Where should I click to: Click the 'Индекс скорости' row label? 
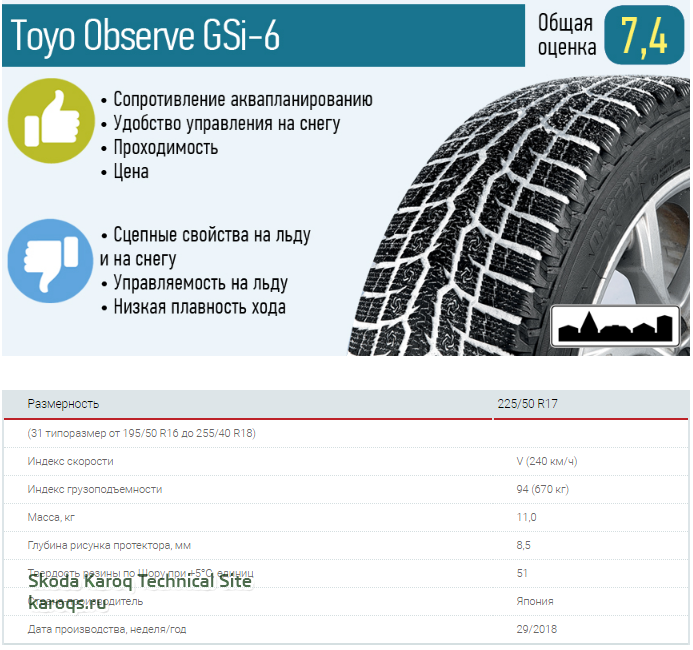pos(70,461)
